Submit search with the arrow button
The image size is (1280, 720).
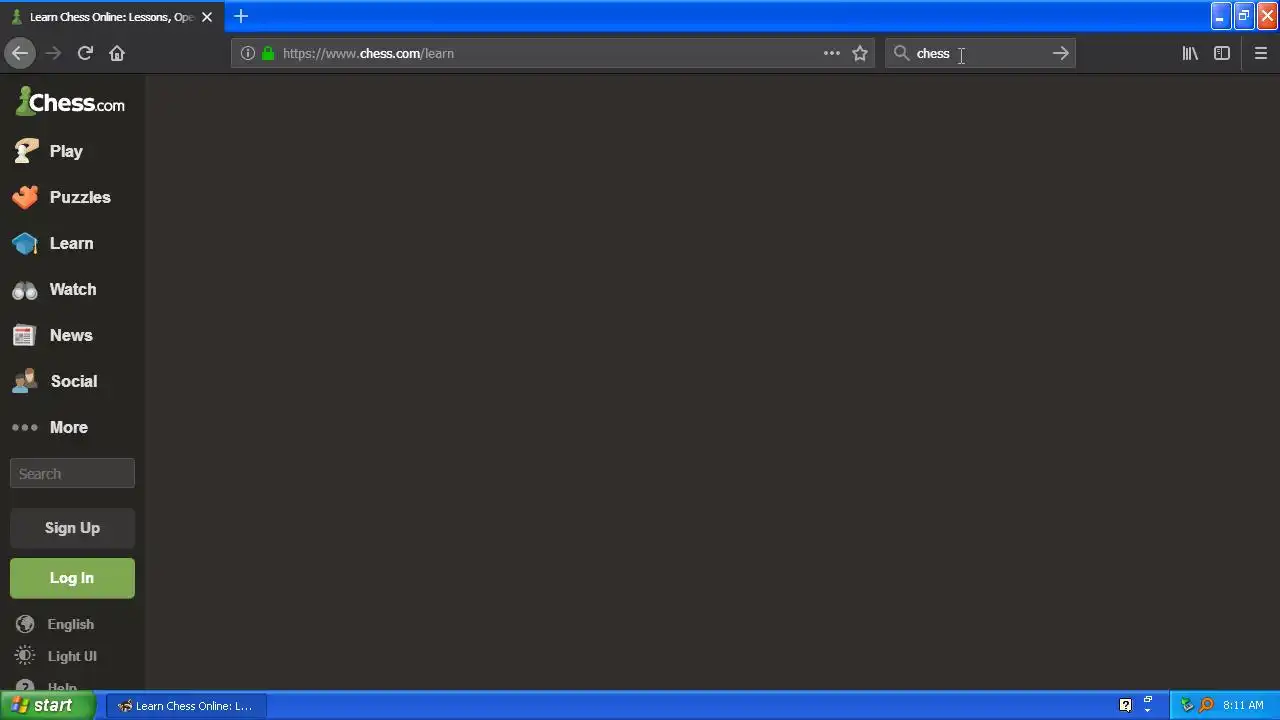(x=1061, y=53)
